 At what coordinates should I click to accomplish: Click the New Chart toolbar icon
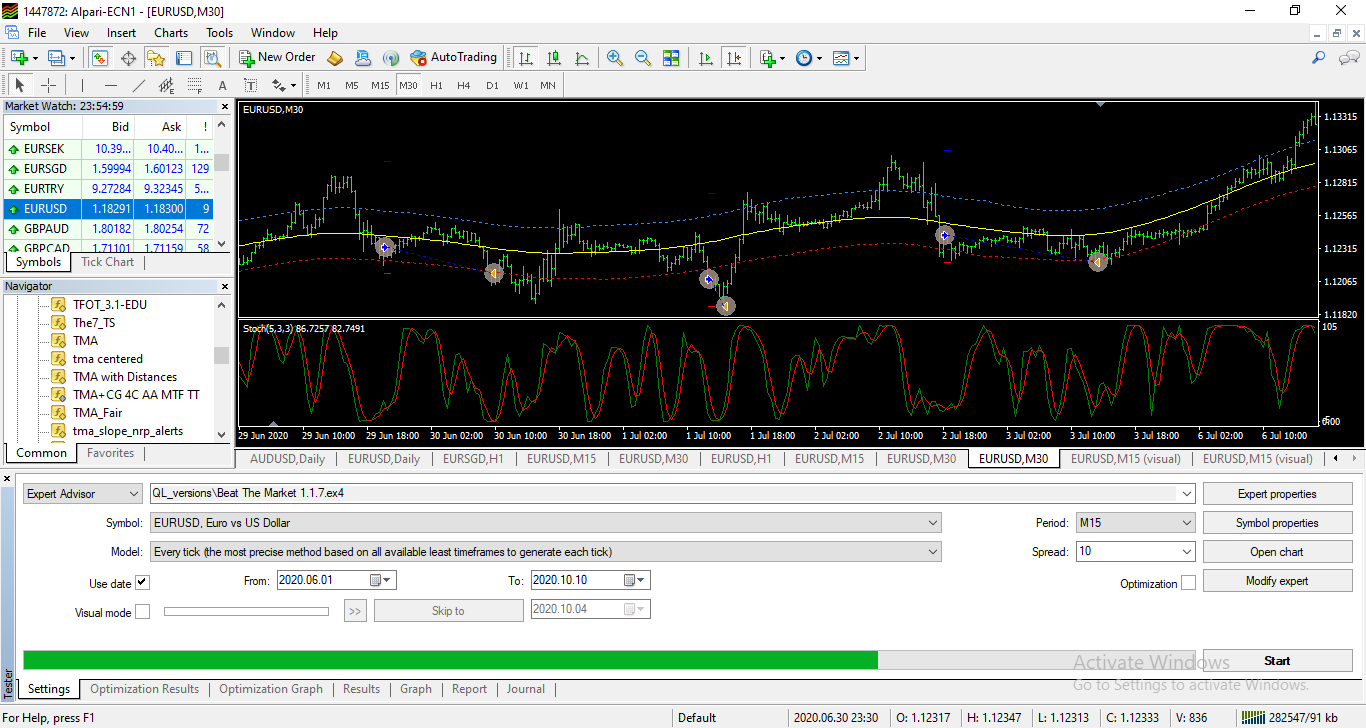19,58
